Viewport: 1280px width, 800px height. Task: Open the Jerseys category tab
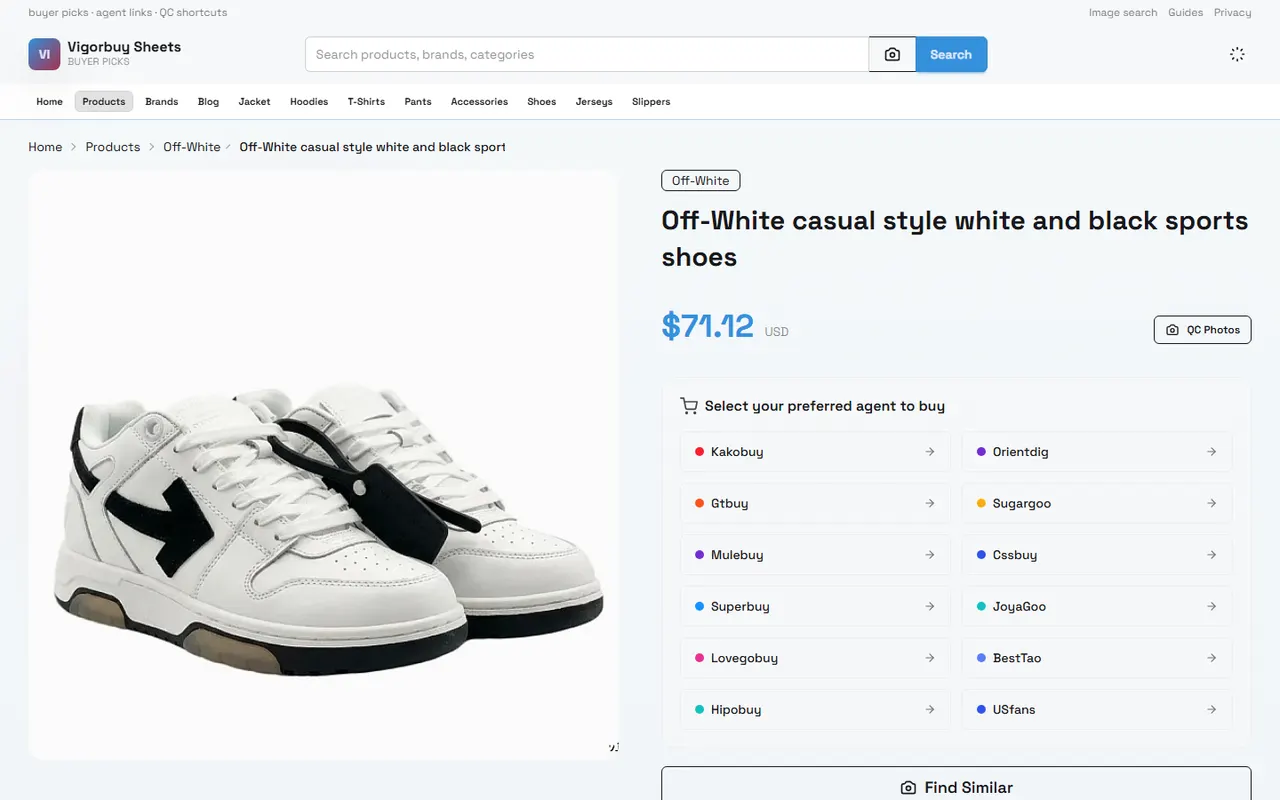pyautogui.click(x=594, y=101)
